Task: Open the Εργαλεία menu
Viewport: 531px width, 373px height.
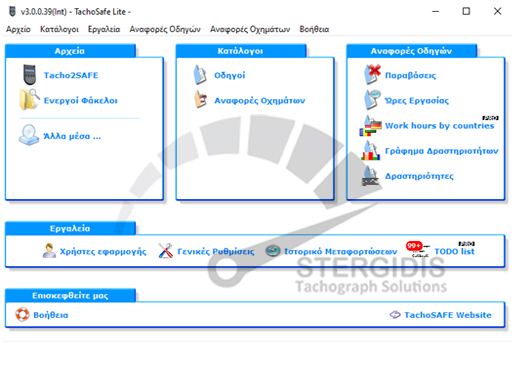Action: pos(104,29)
